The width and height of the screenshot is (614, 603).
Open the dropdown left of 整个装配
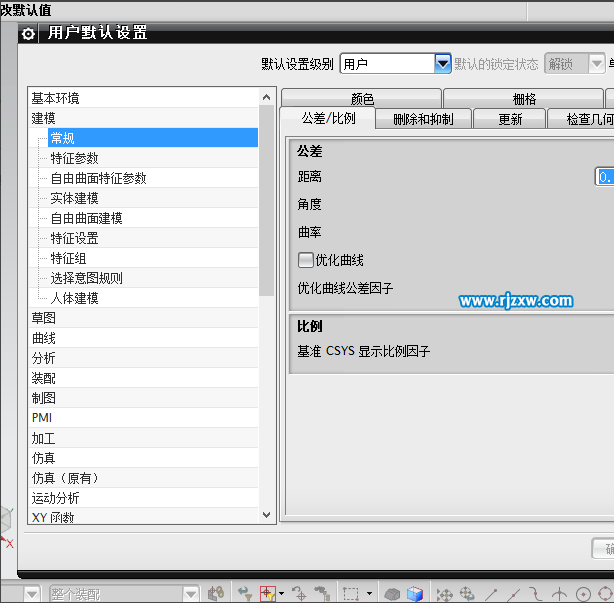(x=32, y=594)
